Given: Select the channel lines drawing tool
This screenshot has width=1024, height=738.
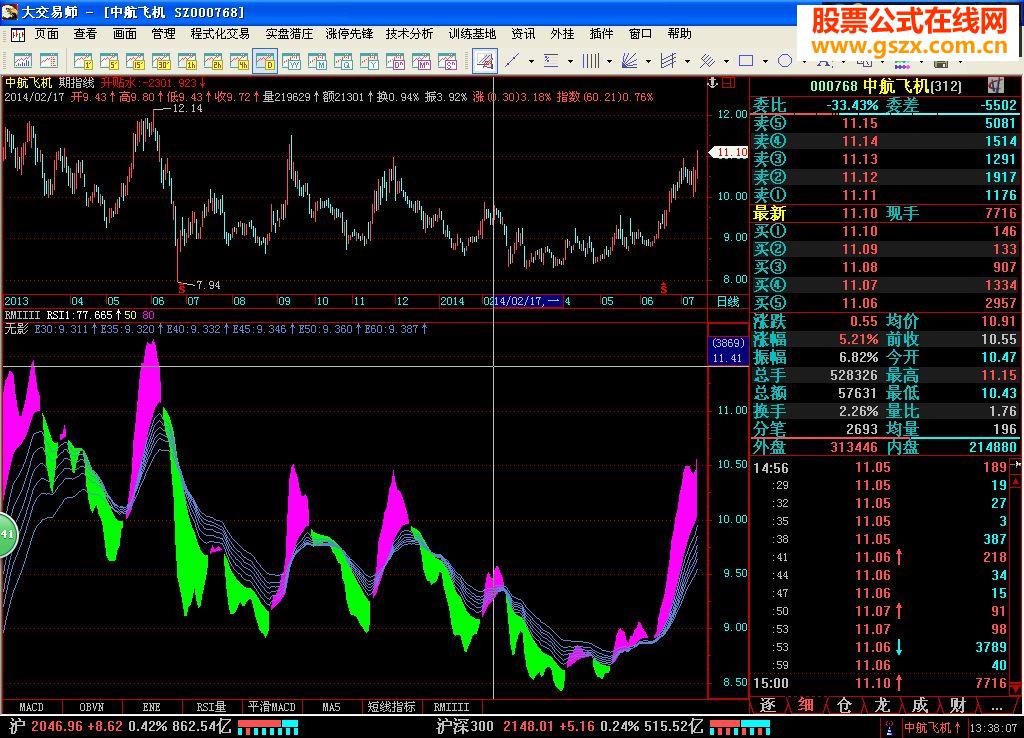Looking at the screenshot, I should pos(668,61).
